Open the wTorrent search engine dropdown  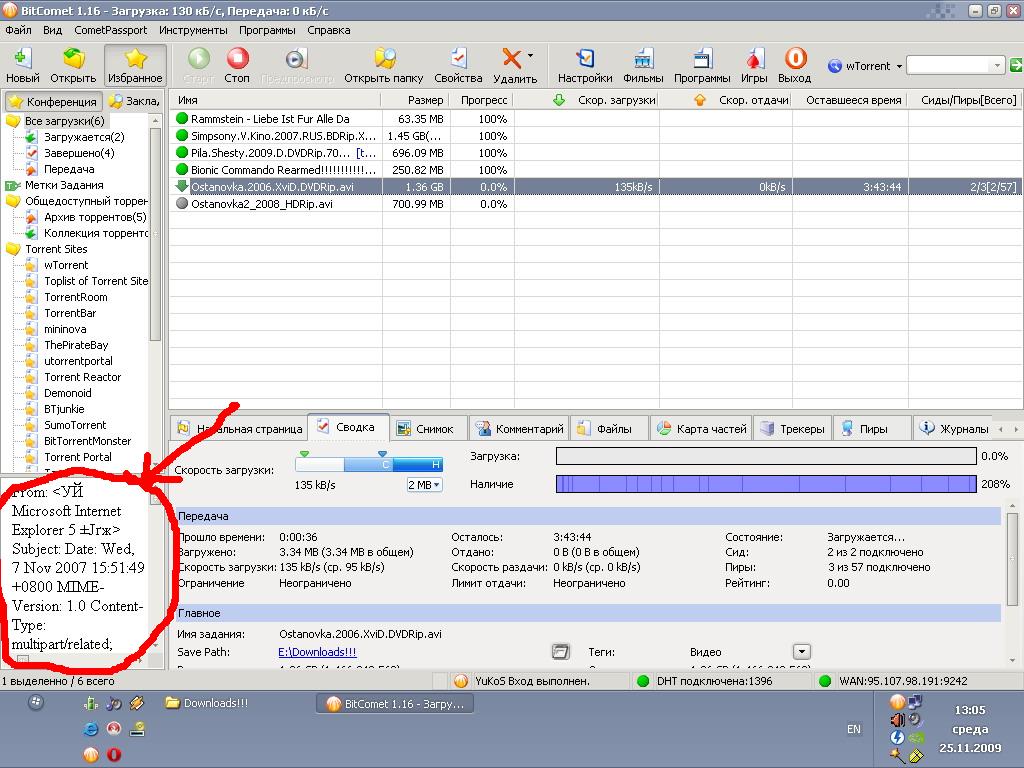899,66
